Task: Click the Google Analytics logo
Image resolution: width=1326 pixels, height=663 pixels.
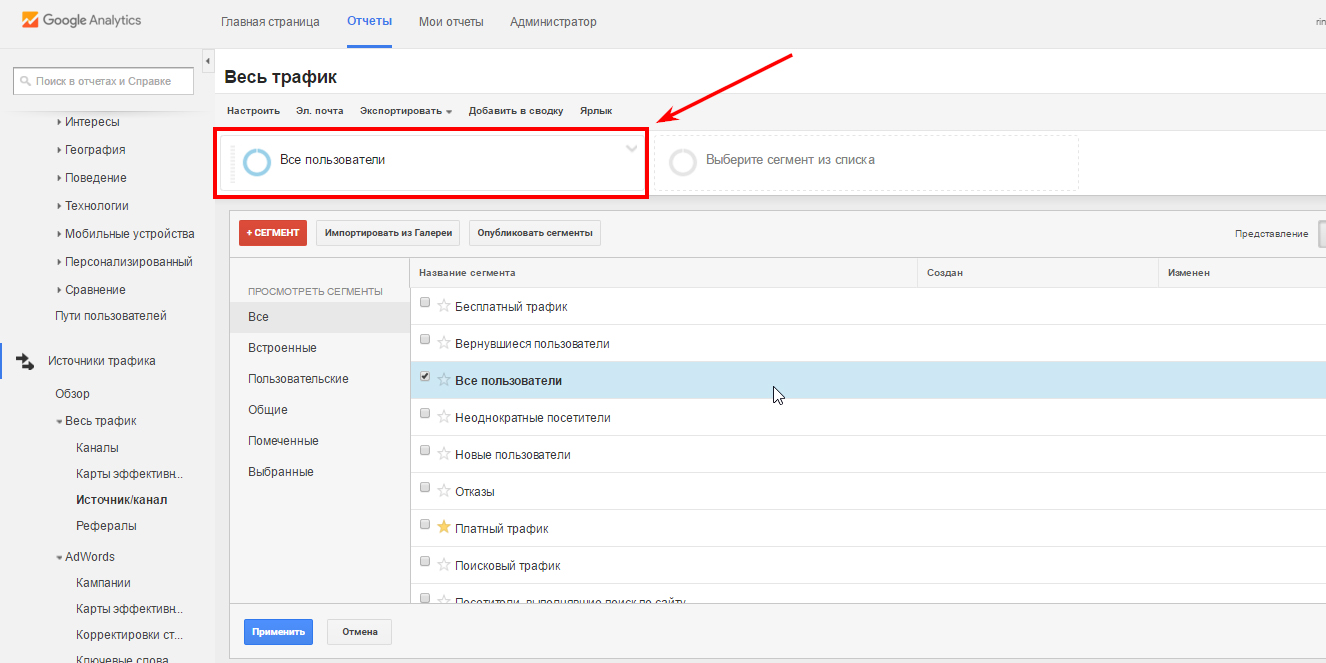Action: click(x=81, y=20)
